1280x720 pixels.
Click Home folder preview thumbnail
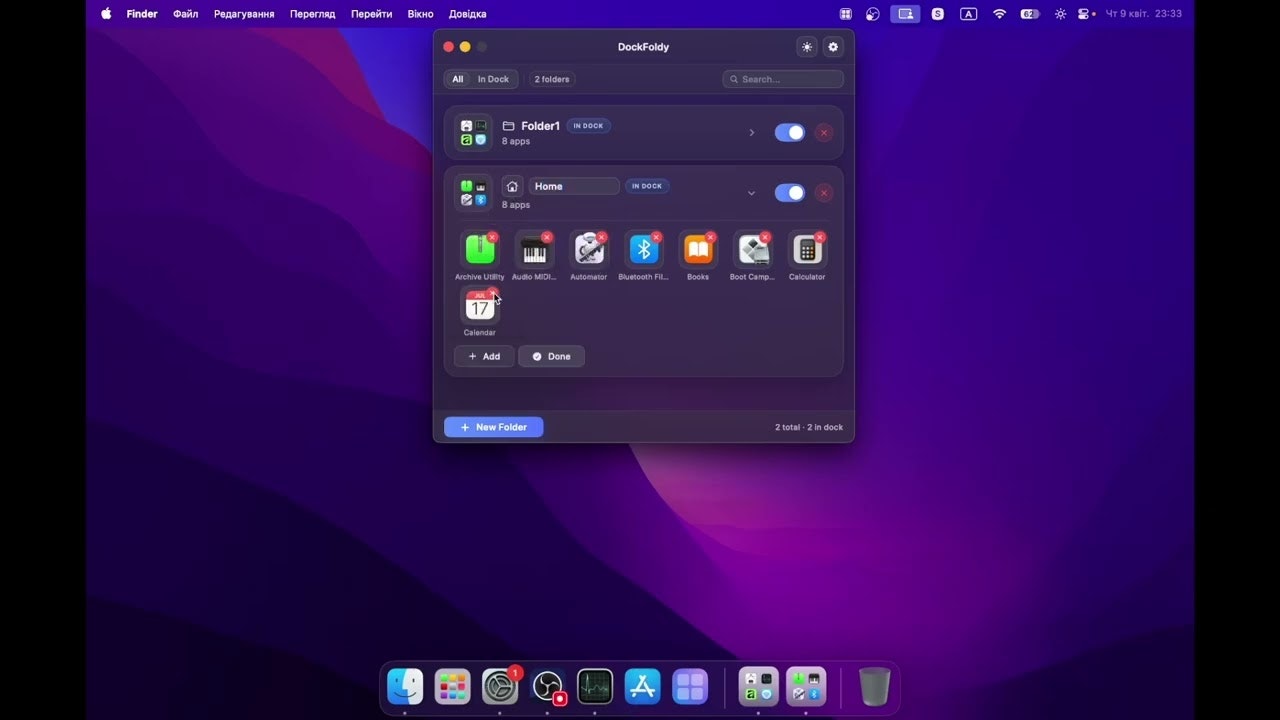473,193
